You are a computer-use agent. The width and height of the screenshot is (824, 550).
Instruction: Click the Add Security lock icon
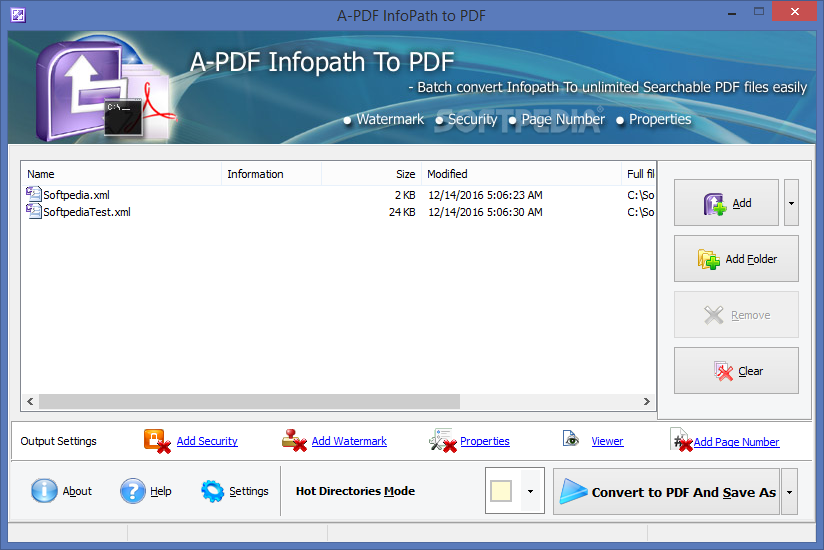point(157,441)
